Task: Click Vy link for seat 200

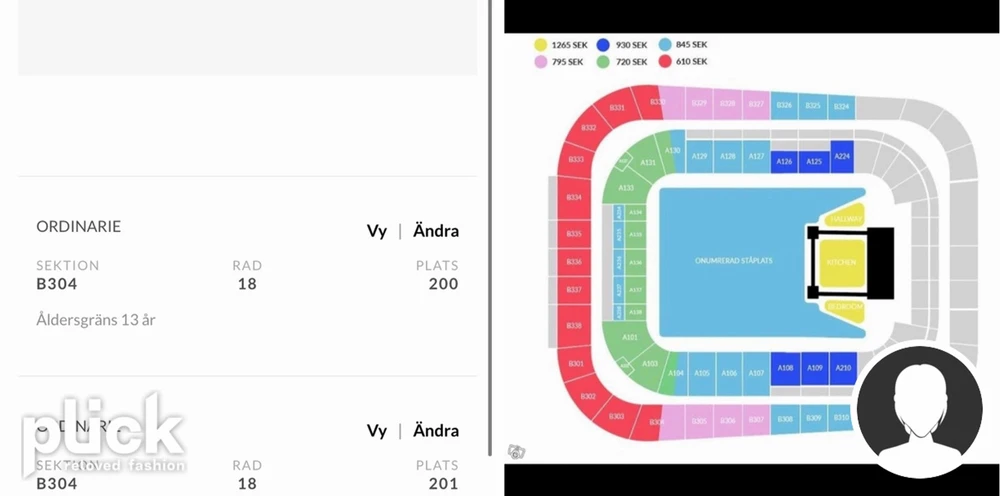Action: tap(376, 231)
